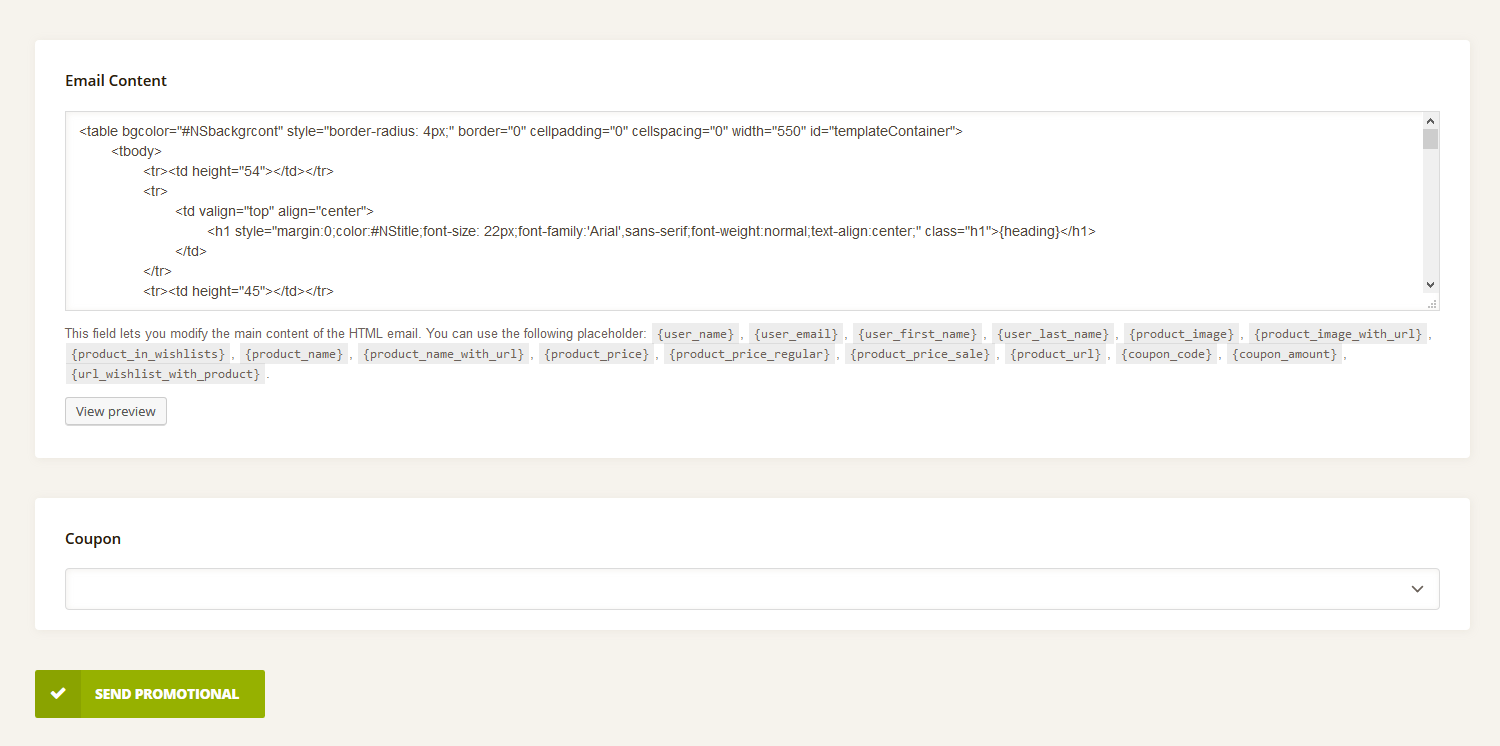Click the {user_first_name} placeholder
This screenshot has width=1500, height=746.
(x=917, y=334)
